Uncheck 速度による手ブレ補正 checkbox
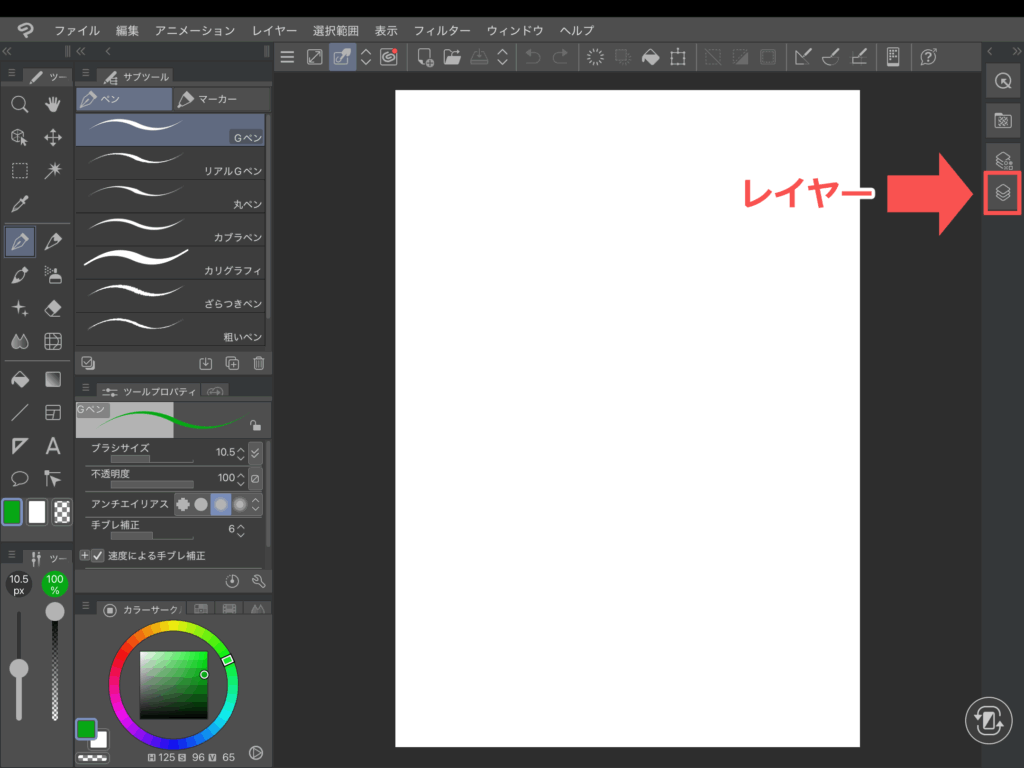This screenshot has width=1024, height=768. click(98, 555)
